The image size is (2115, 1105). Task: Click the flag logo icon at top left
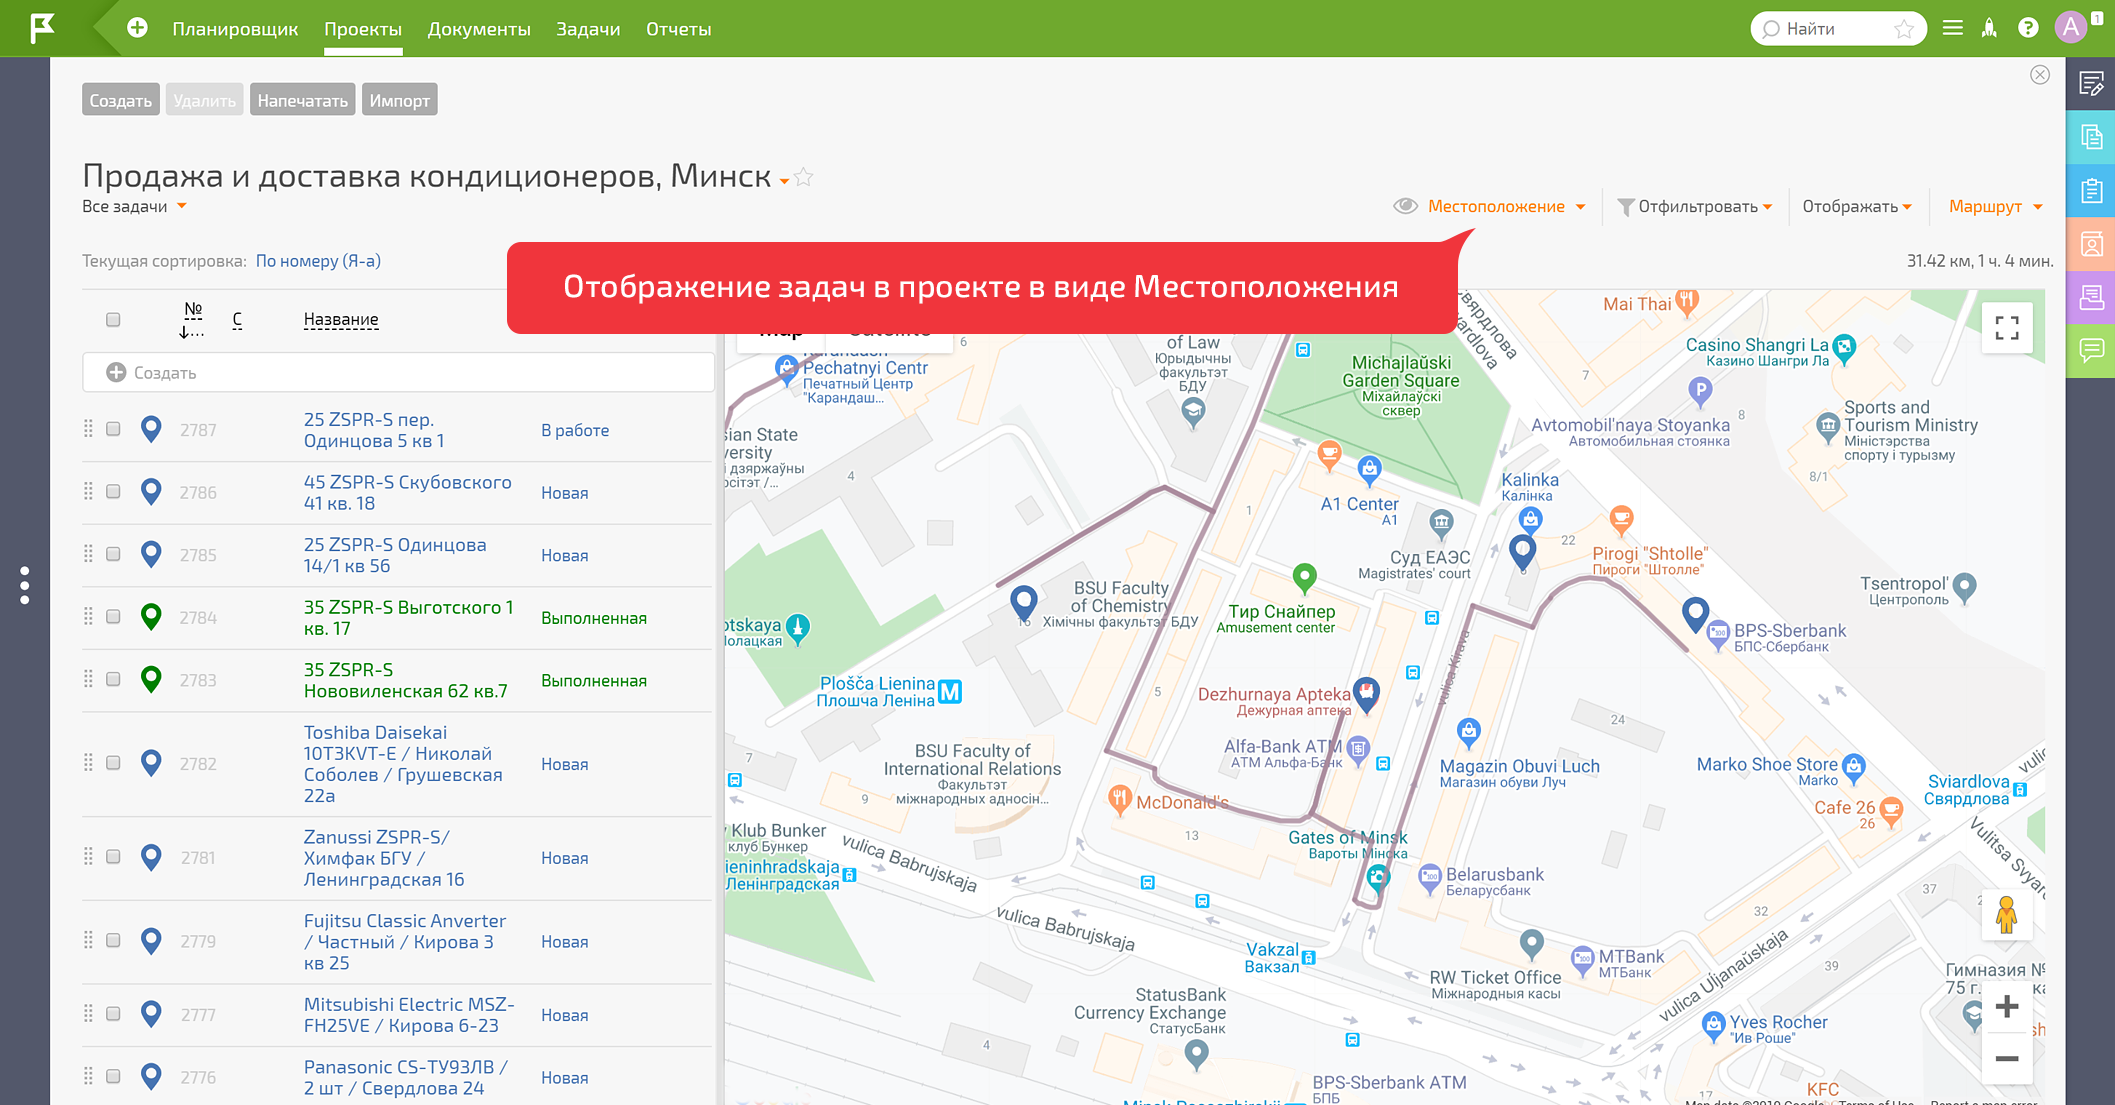[42, 28]
